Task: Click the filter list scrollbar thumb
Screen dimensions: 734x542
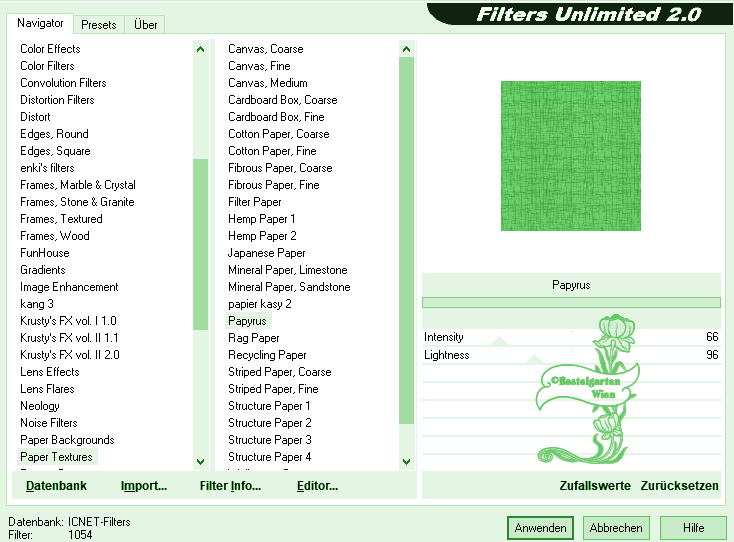Action: [406, 241]
